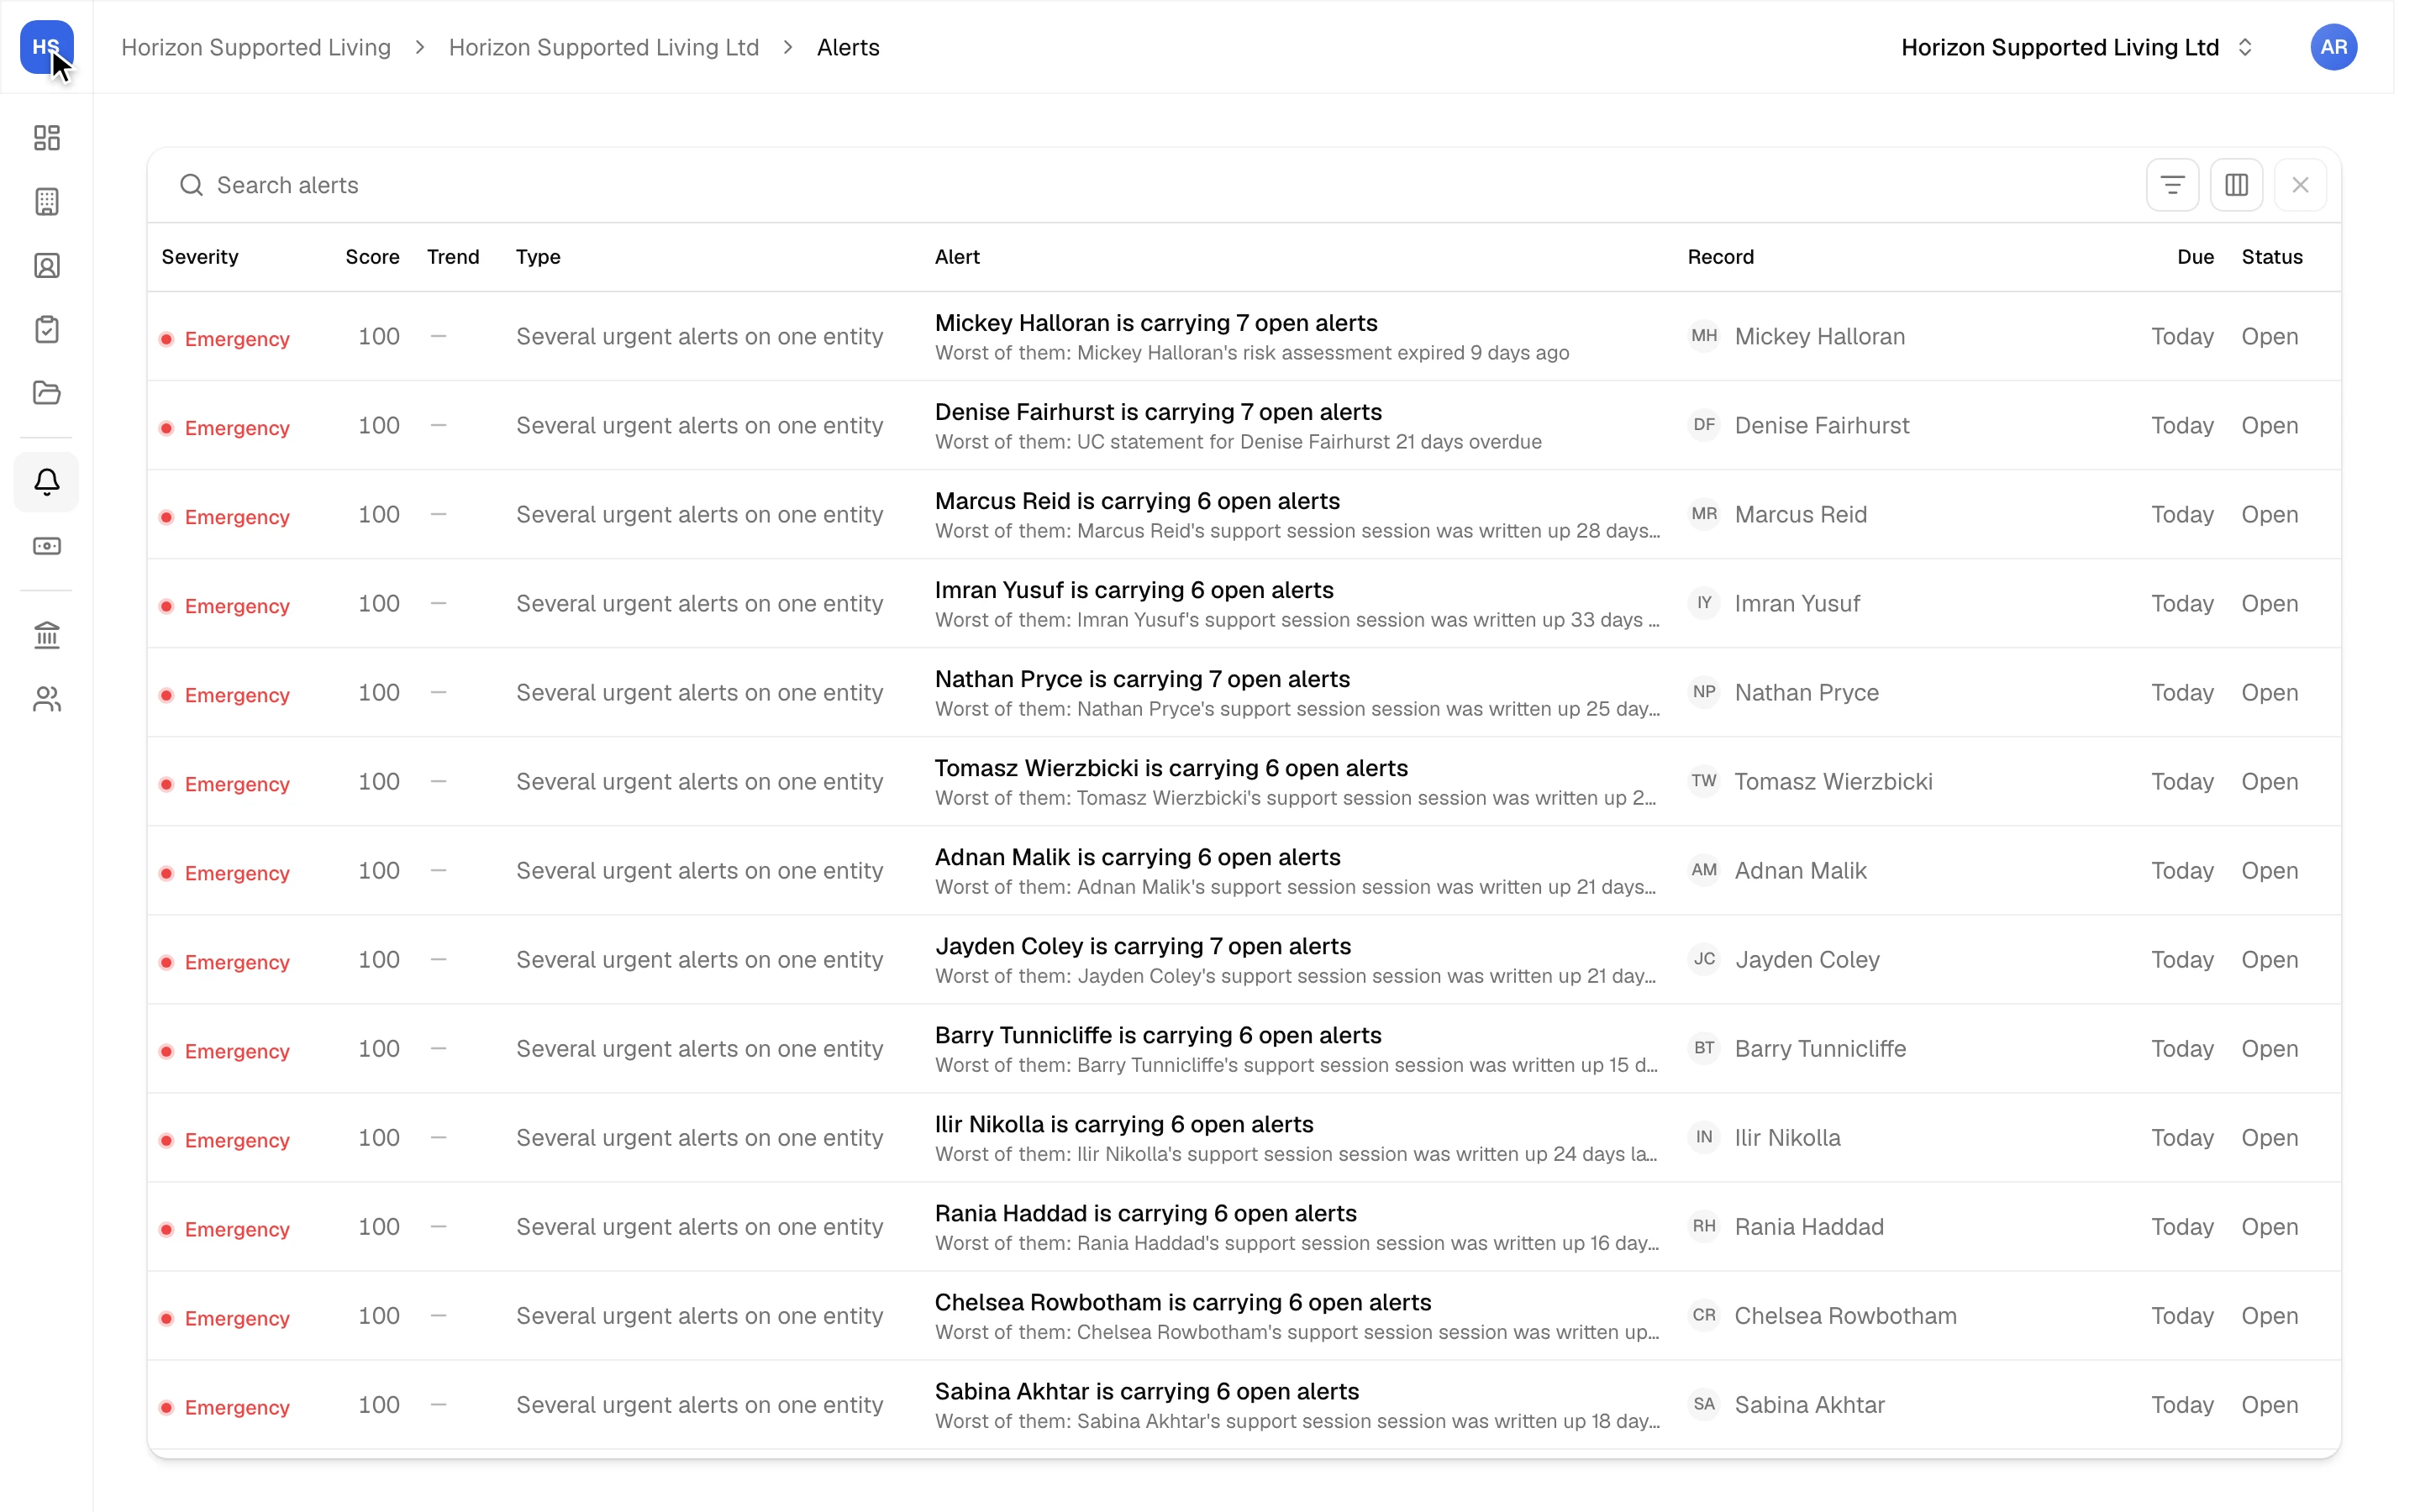Open the AR user avatar menu
The width and height of the screenshot is (2420, 1512).
[2334, 47]
